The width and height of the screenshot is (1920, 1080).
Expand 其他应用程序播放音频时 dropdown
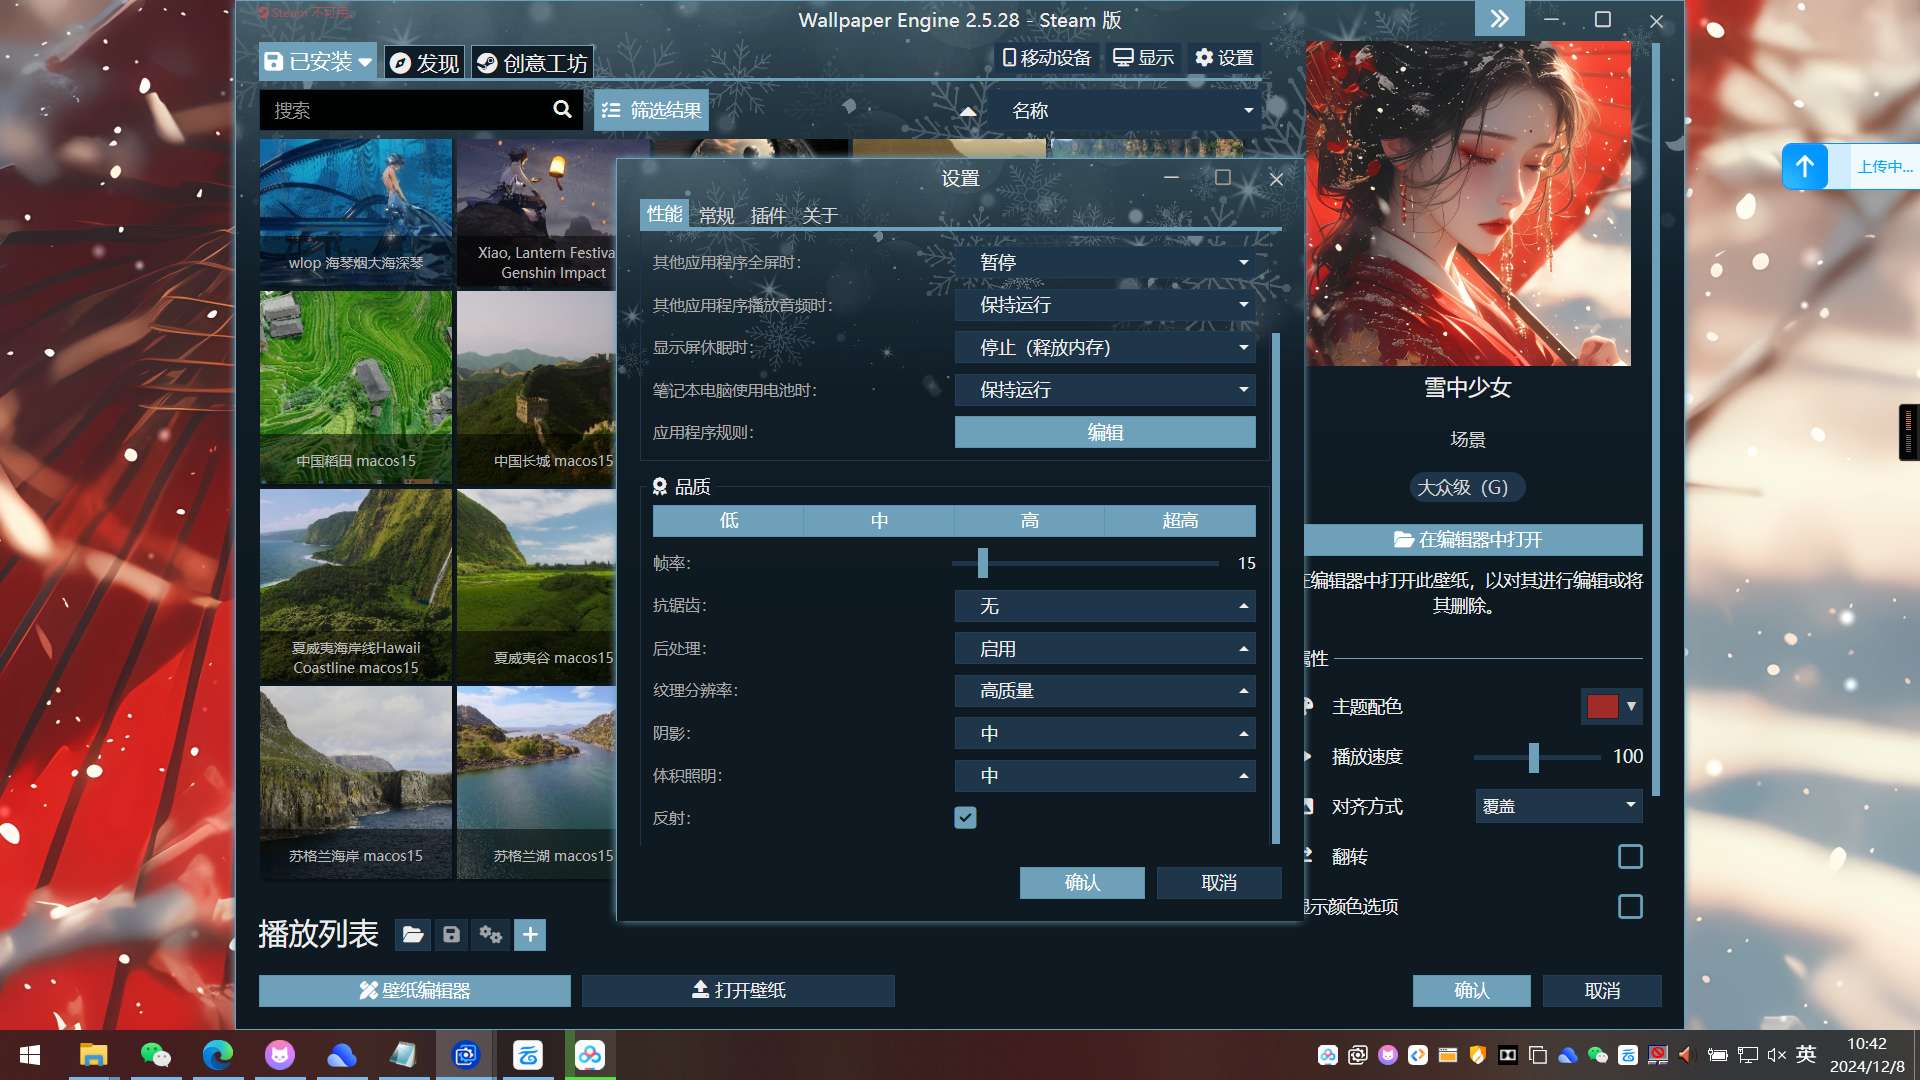[x=1105, y=305]
